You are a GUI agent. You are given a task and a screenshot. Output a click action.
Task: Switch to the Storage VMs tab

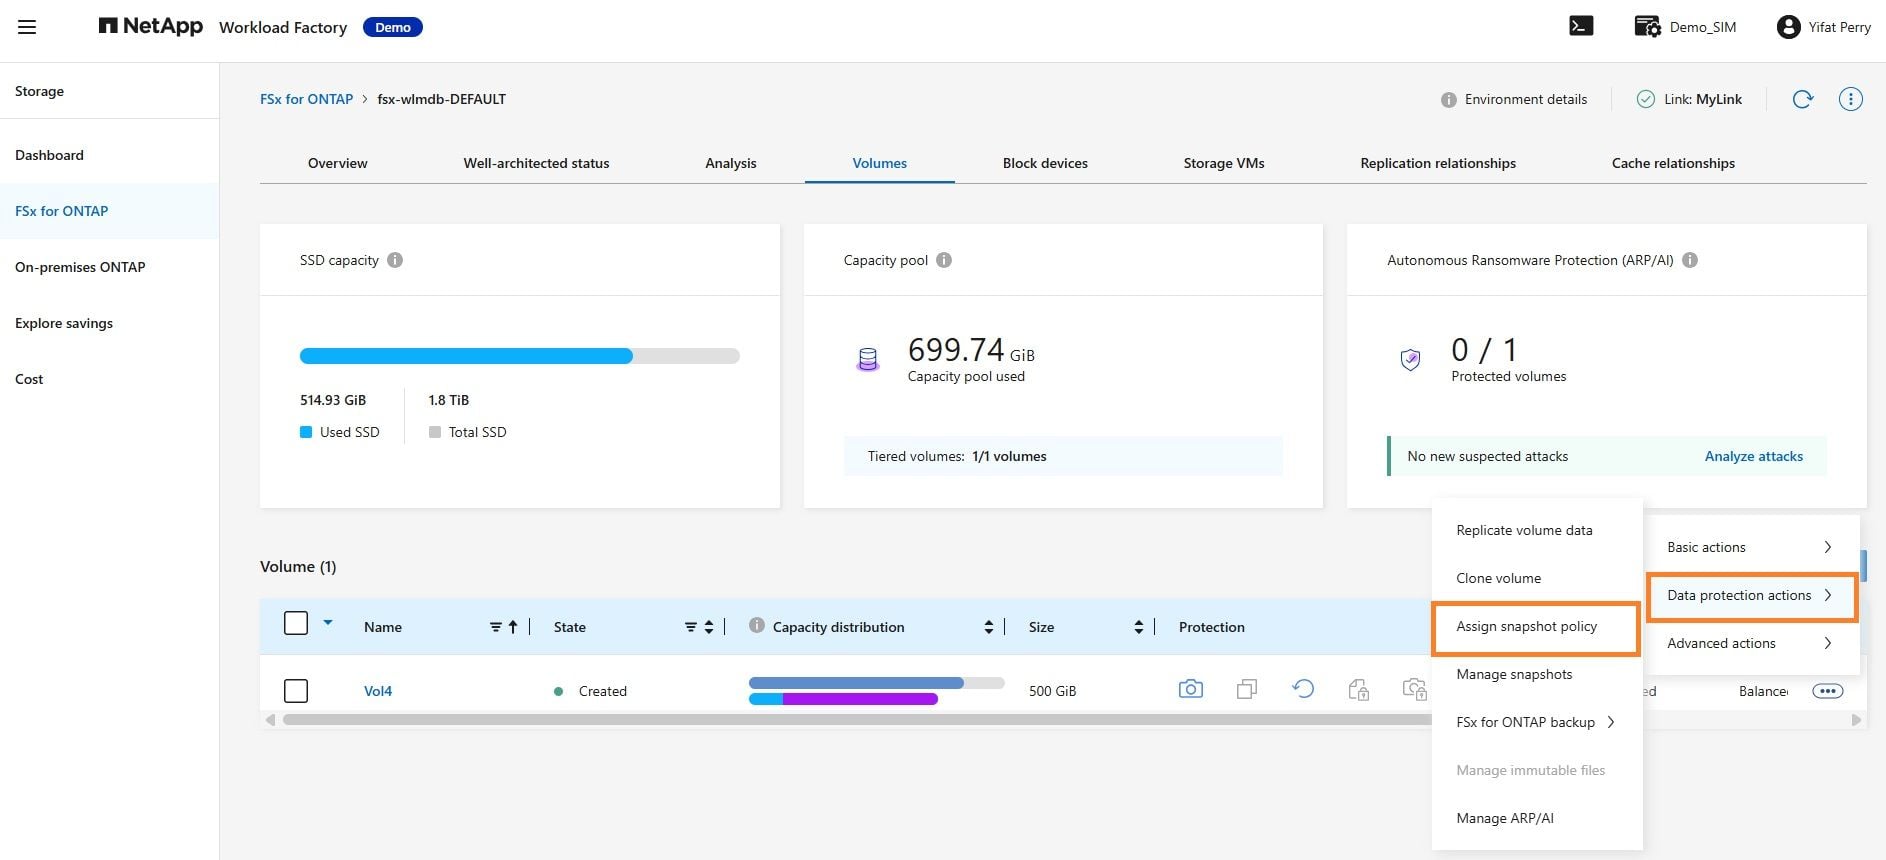pyautogui.click(x=1223, y=163)
